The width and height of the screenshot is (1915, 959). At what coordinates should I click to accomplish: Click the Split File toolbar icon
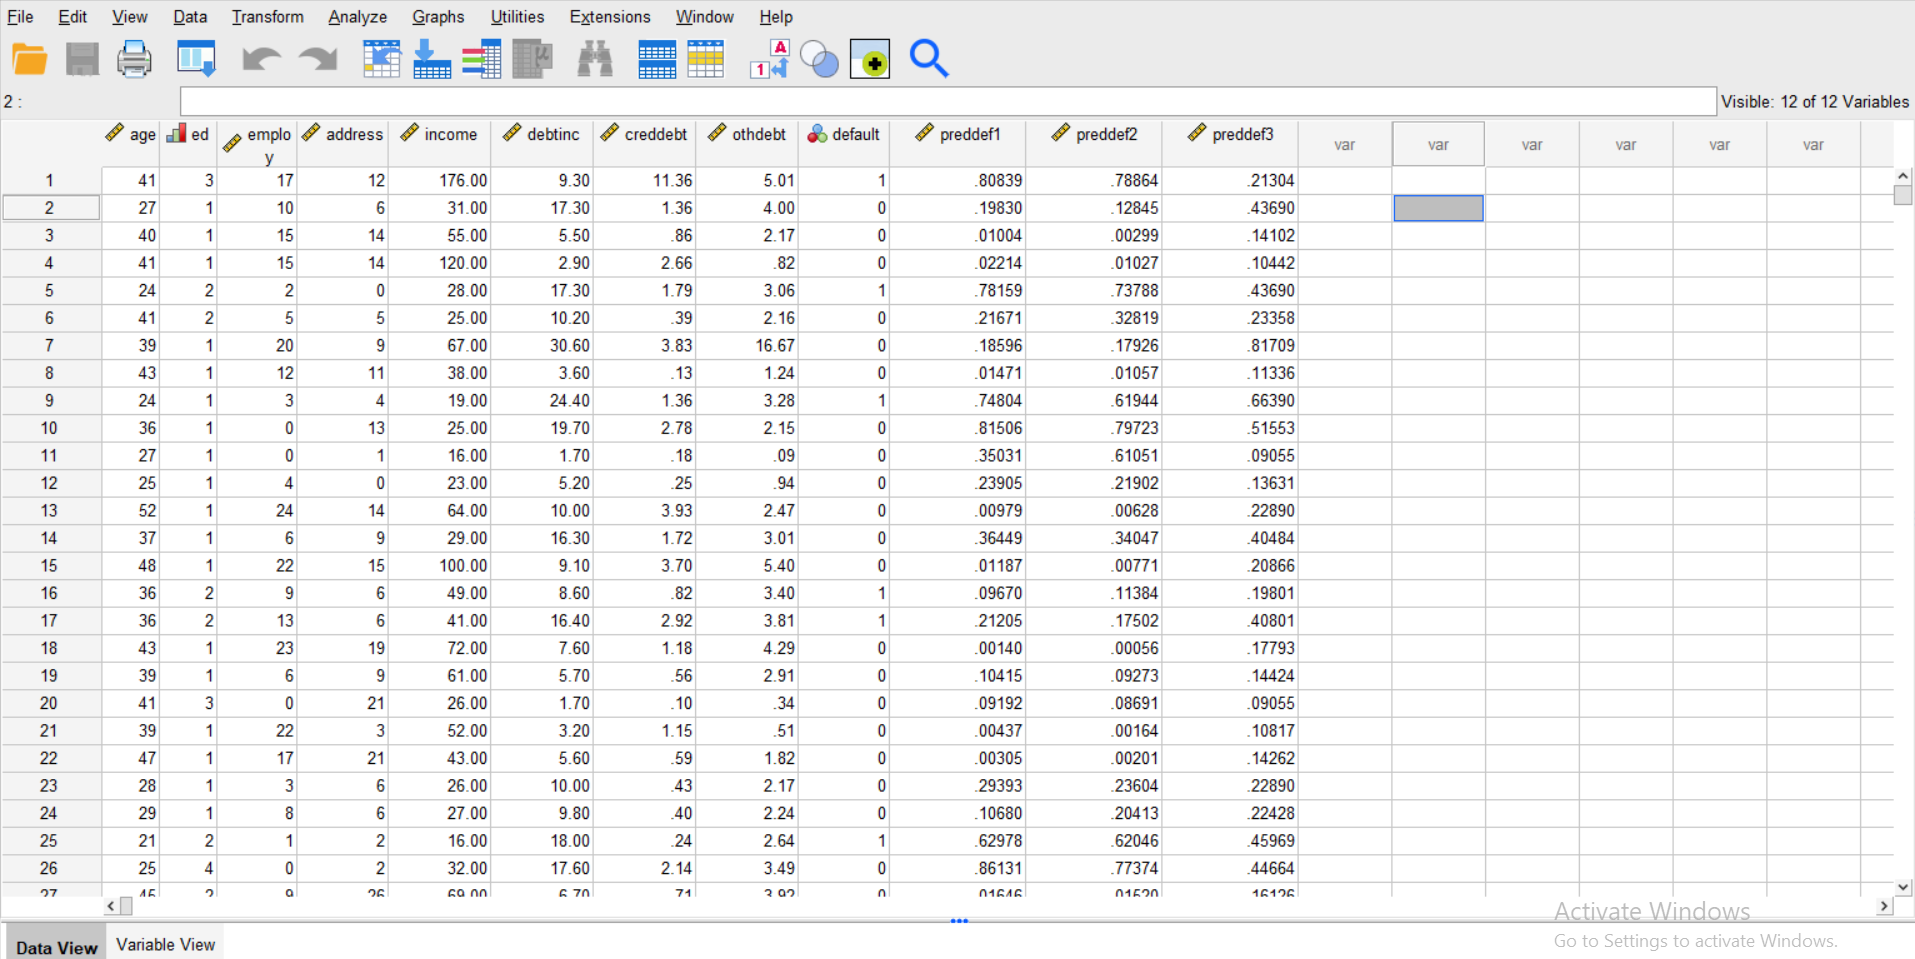pyautogui.click(x=657, y=59)
